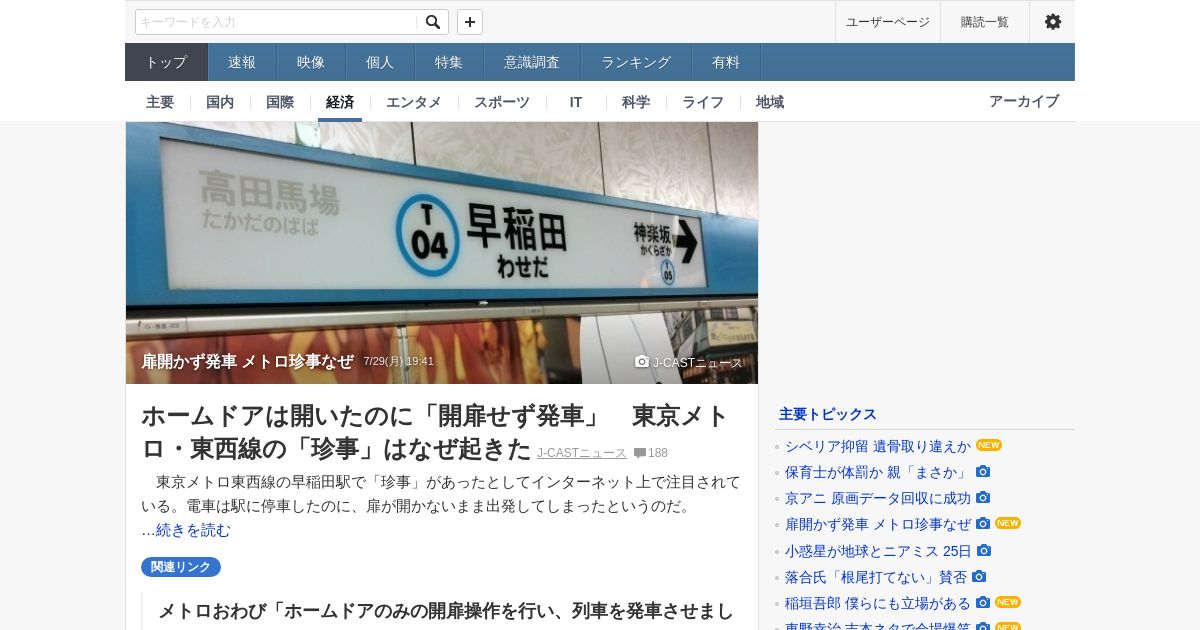The width and height of the screenshot is (1200, 630).
Task: Open the 個人 tab
Action: point(380,62)
